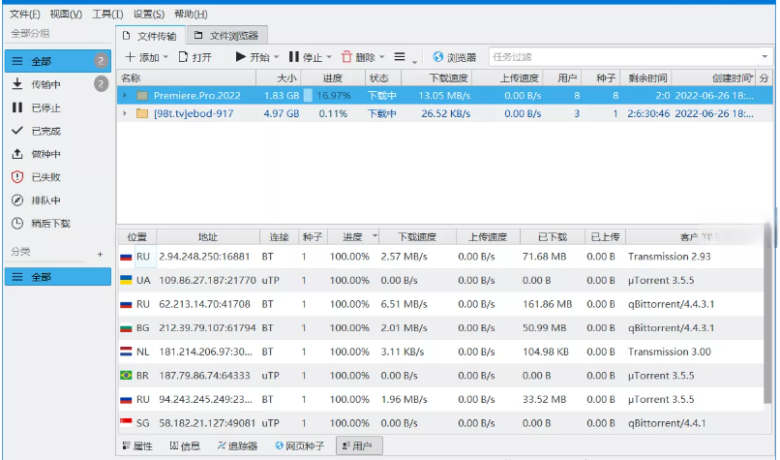Select the 已停止 paused filter
The width and height of the screenshot is (780, 460).
pos(58,107)
